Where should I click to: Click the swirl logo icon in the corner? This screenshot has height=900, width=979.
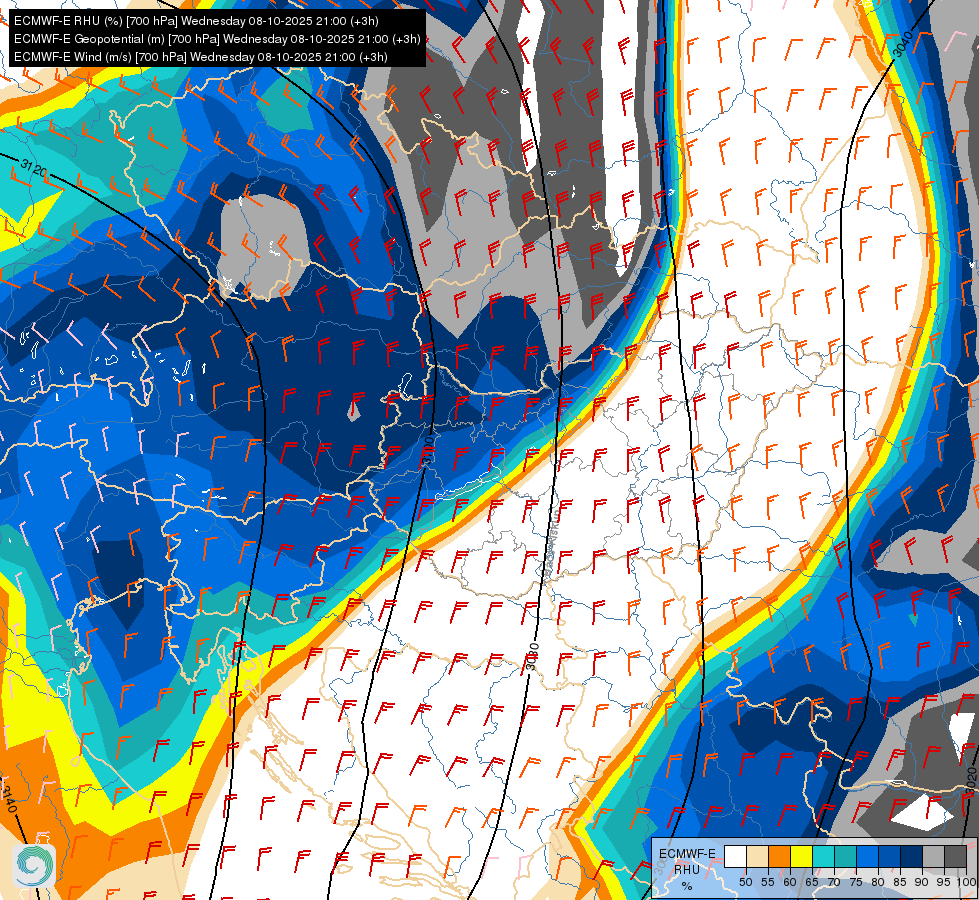pos(34,866)
